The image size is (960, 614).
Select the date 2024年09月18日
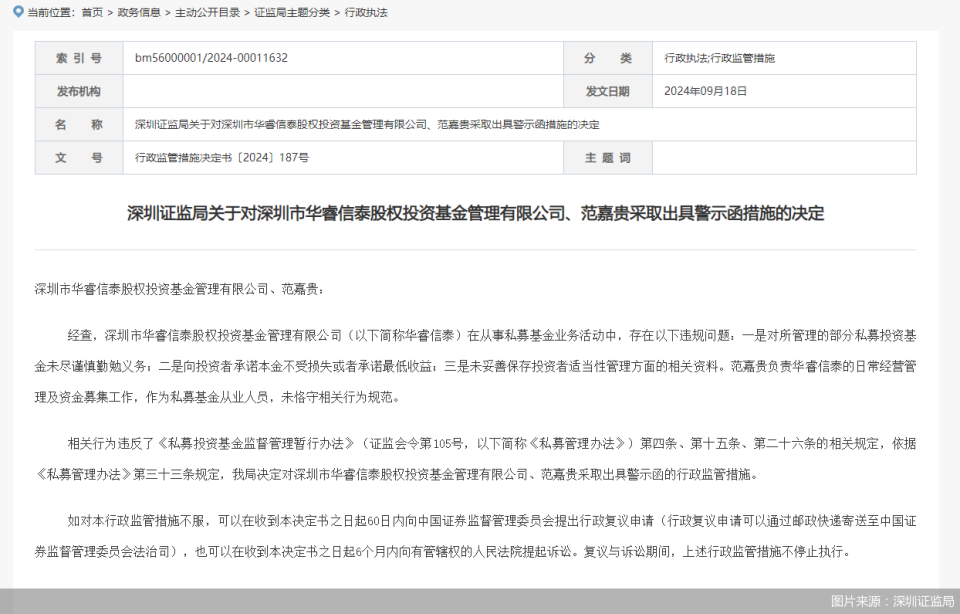click(705, 91)
